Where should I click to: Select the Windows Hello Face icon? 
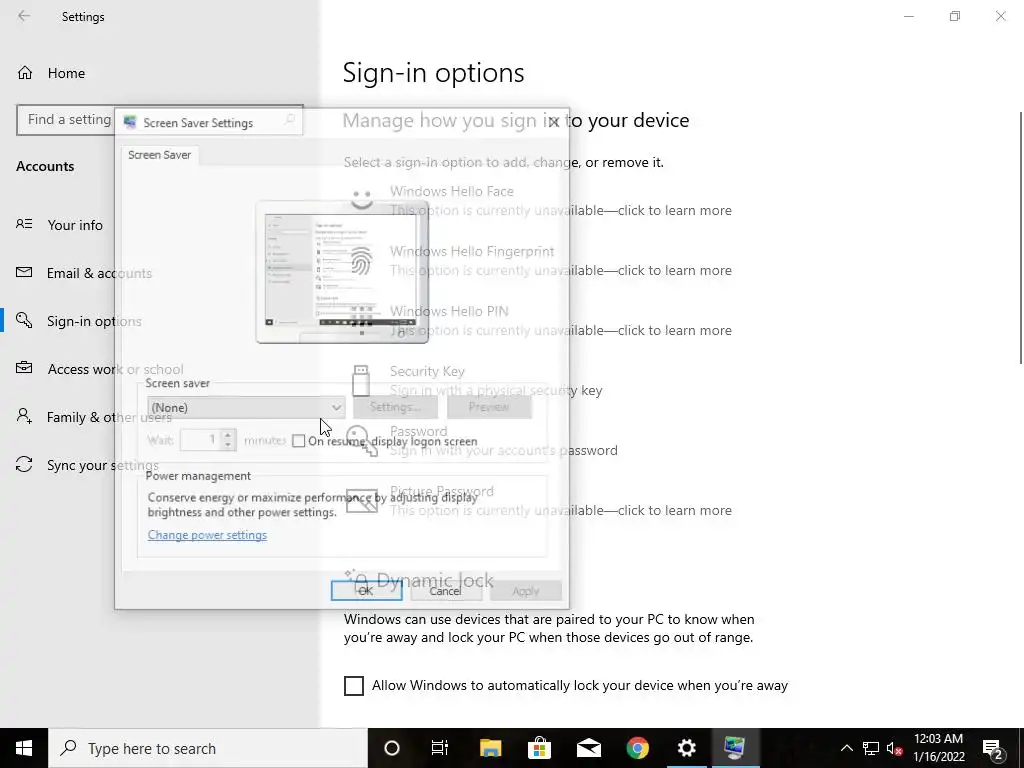click(362, 199)
